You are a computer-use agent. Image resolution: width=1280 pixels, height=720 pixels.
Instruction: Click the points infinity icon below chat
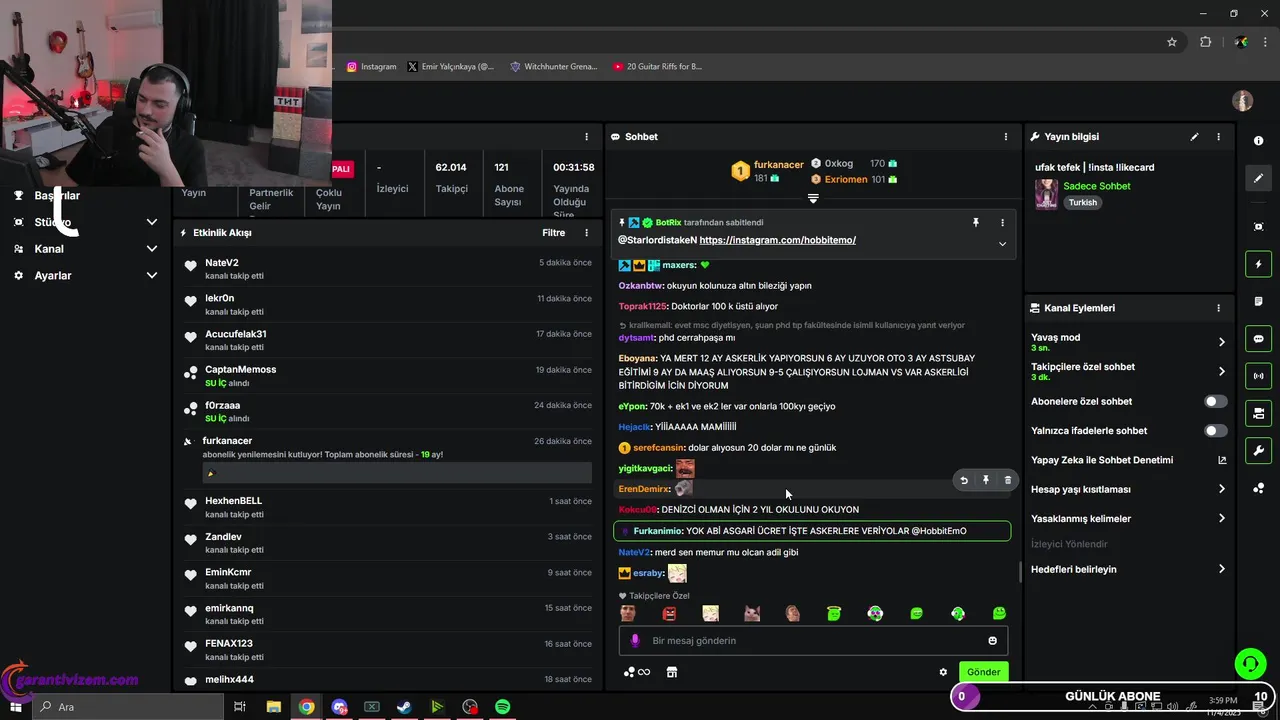pyautogui.click(x=637, y=672)
